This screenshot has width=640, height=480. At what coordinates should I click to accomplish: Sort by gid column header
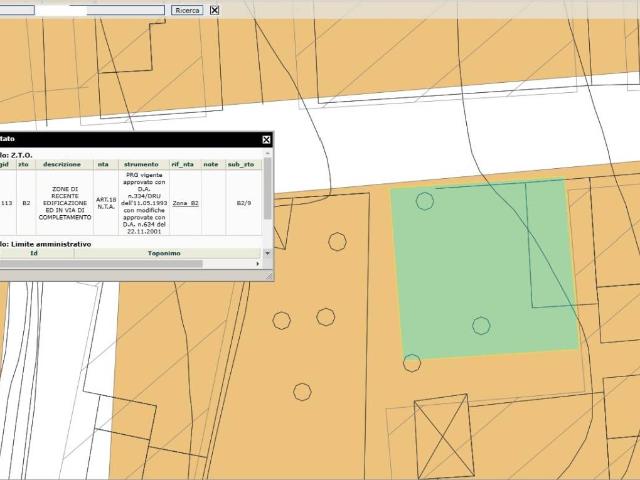tap(6, 164)
